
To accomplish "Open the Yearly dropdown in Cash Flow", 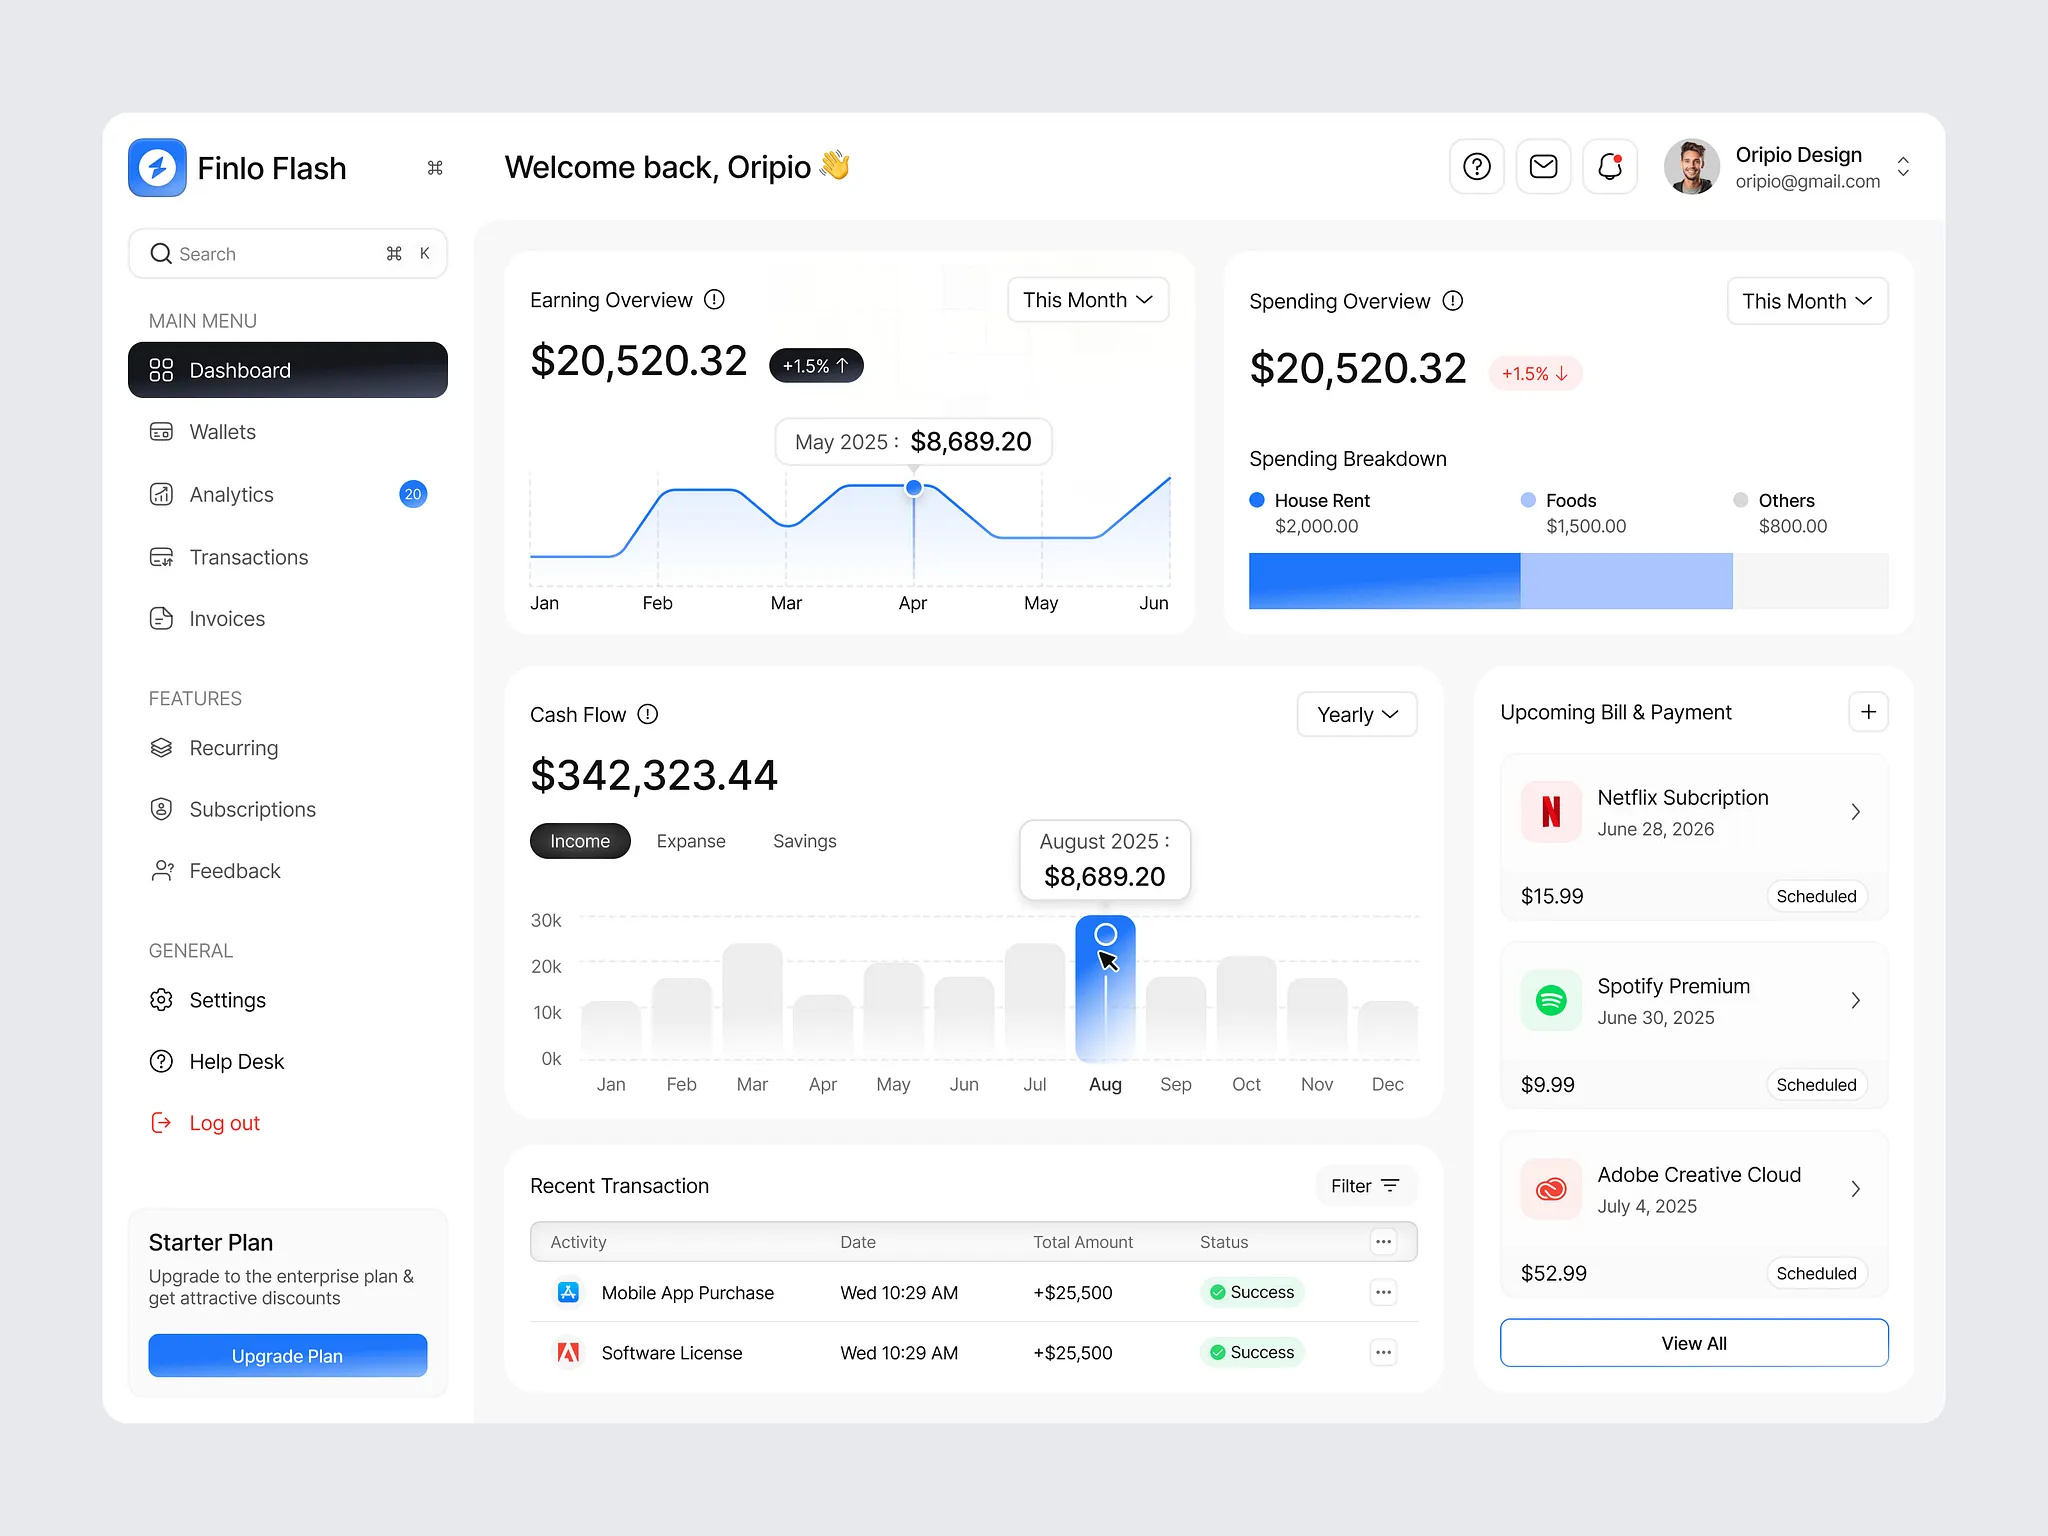I will pyautogui.click(x=1356, y=714).
